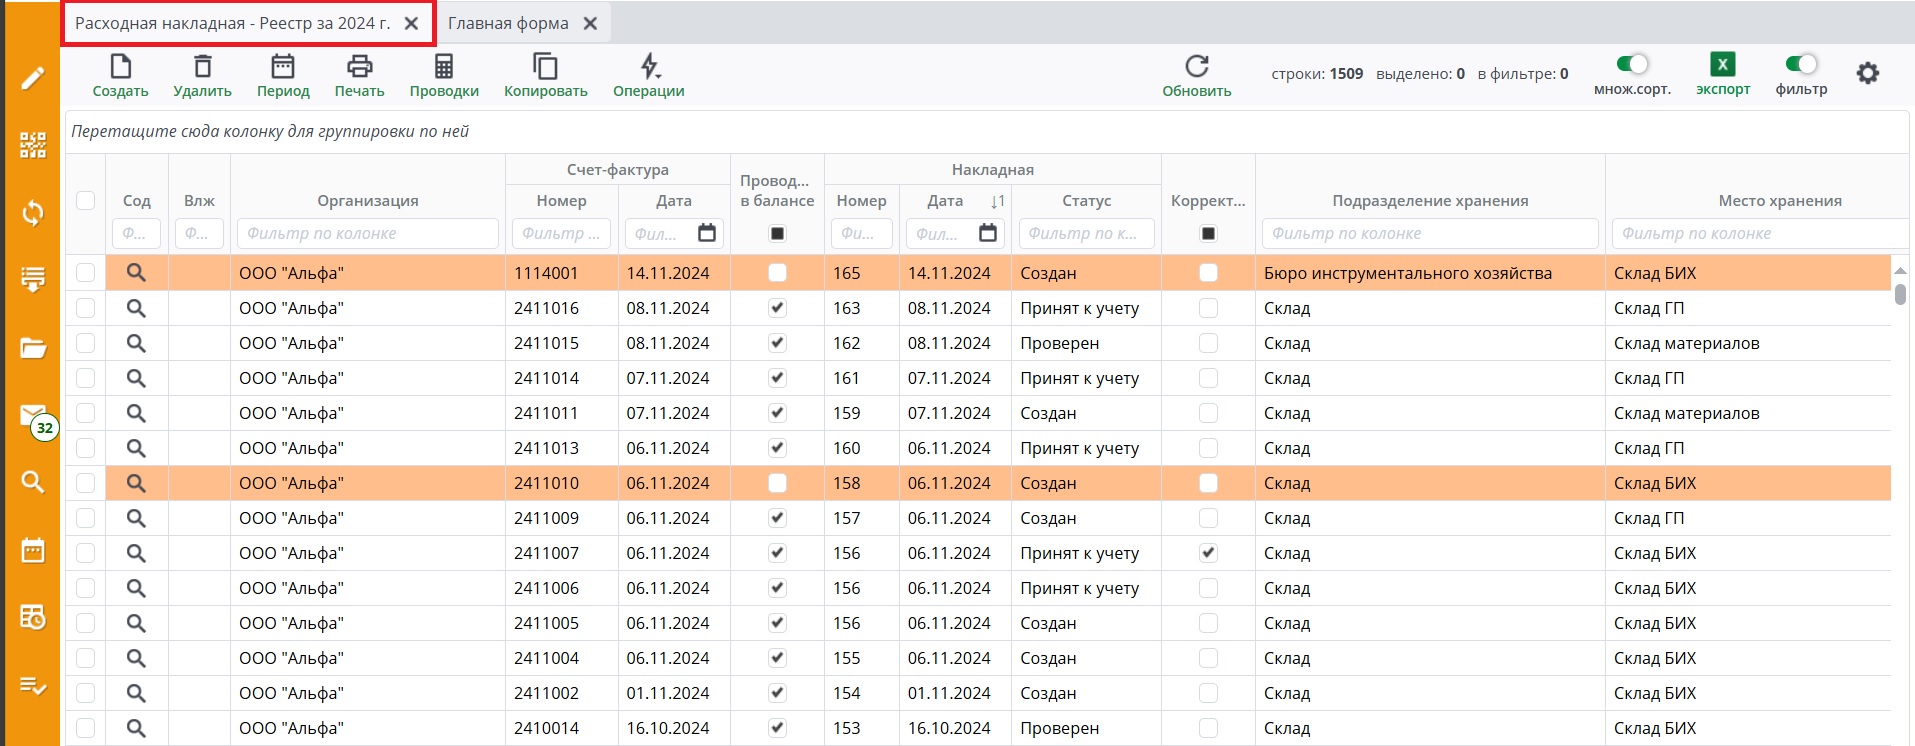This screenshot has height=746, width=1915.
Task: Click the Подразделение хранения filter input field
Action: (1429, 233)
